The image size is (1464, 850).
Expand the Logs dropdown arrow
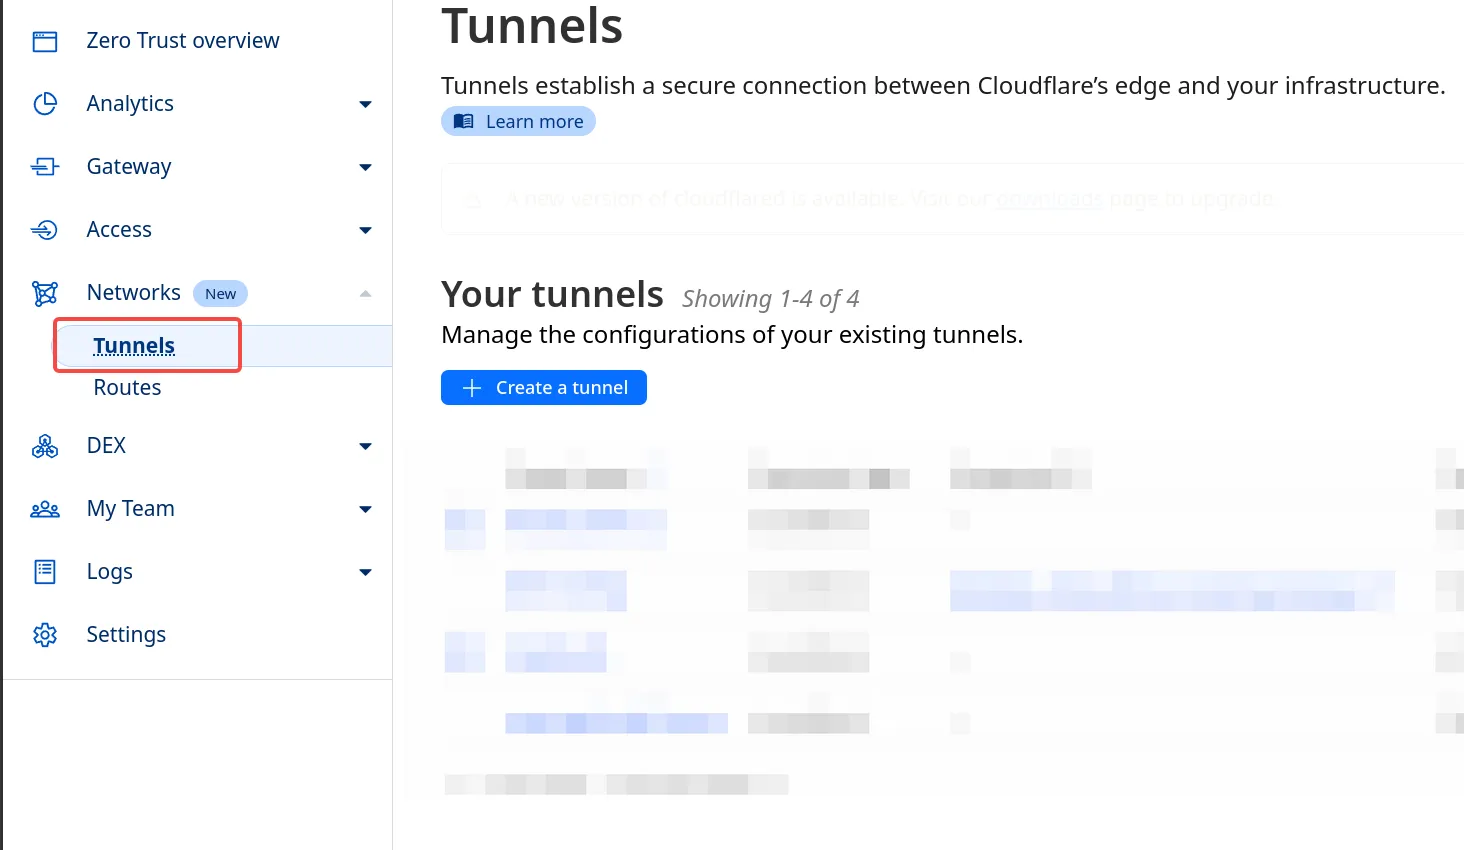click(x=365, y=572)
